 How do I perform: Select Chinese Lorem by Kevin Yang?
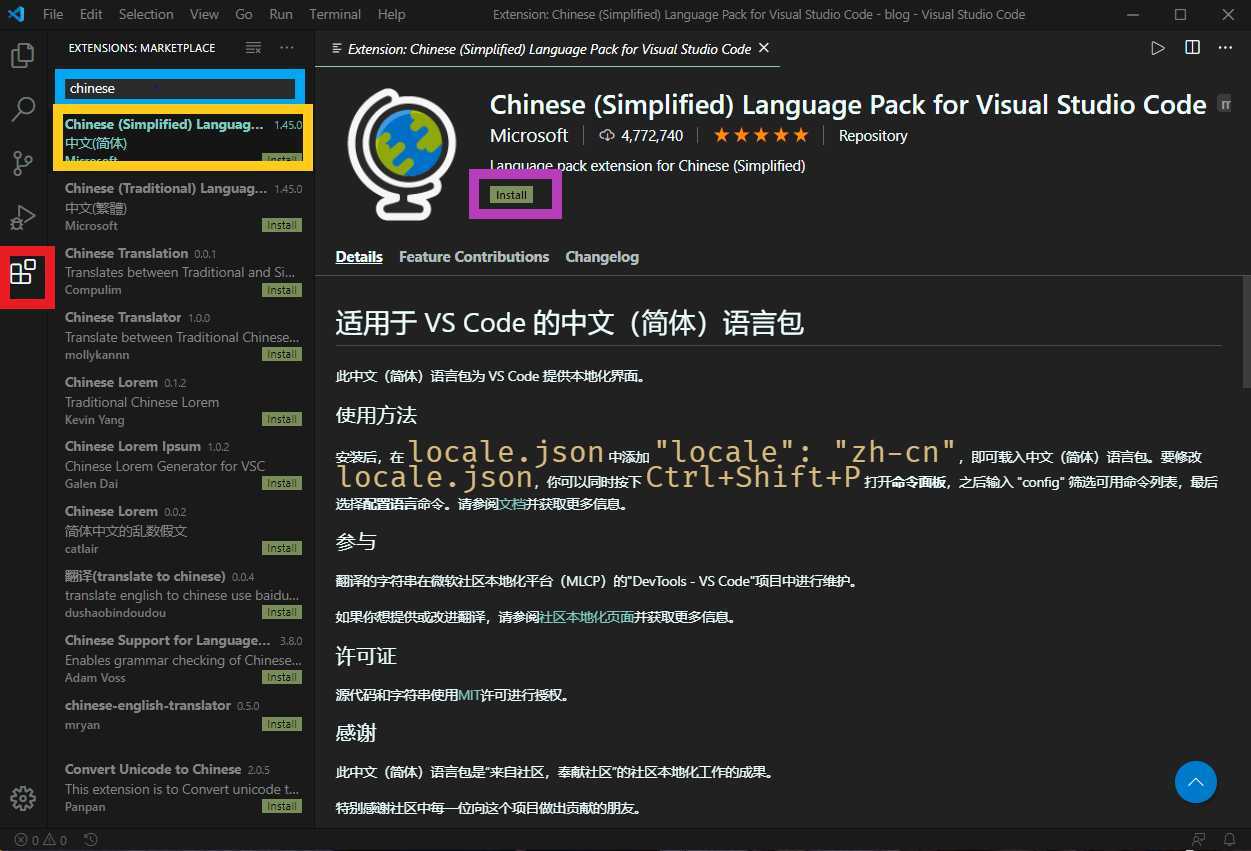coord(183,401)
